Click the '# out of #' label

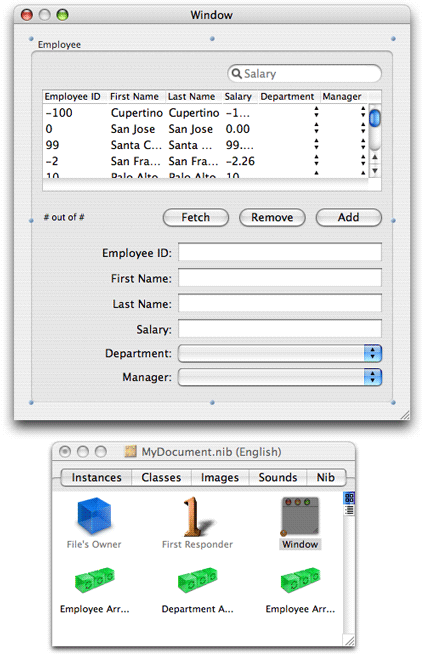click(64, 217)
